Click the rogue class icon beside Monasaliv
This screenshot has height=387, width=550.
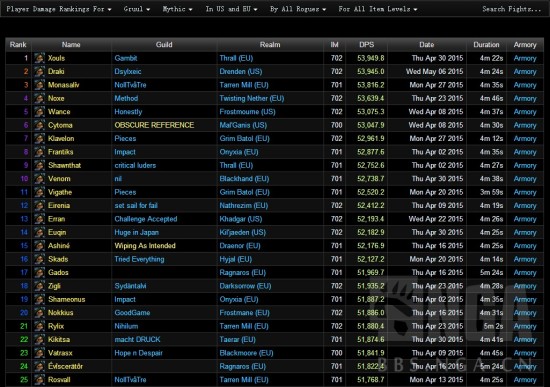click(x=40, y=85)
